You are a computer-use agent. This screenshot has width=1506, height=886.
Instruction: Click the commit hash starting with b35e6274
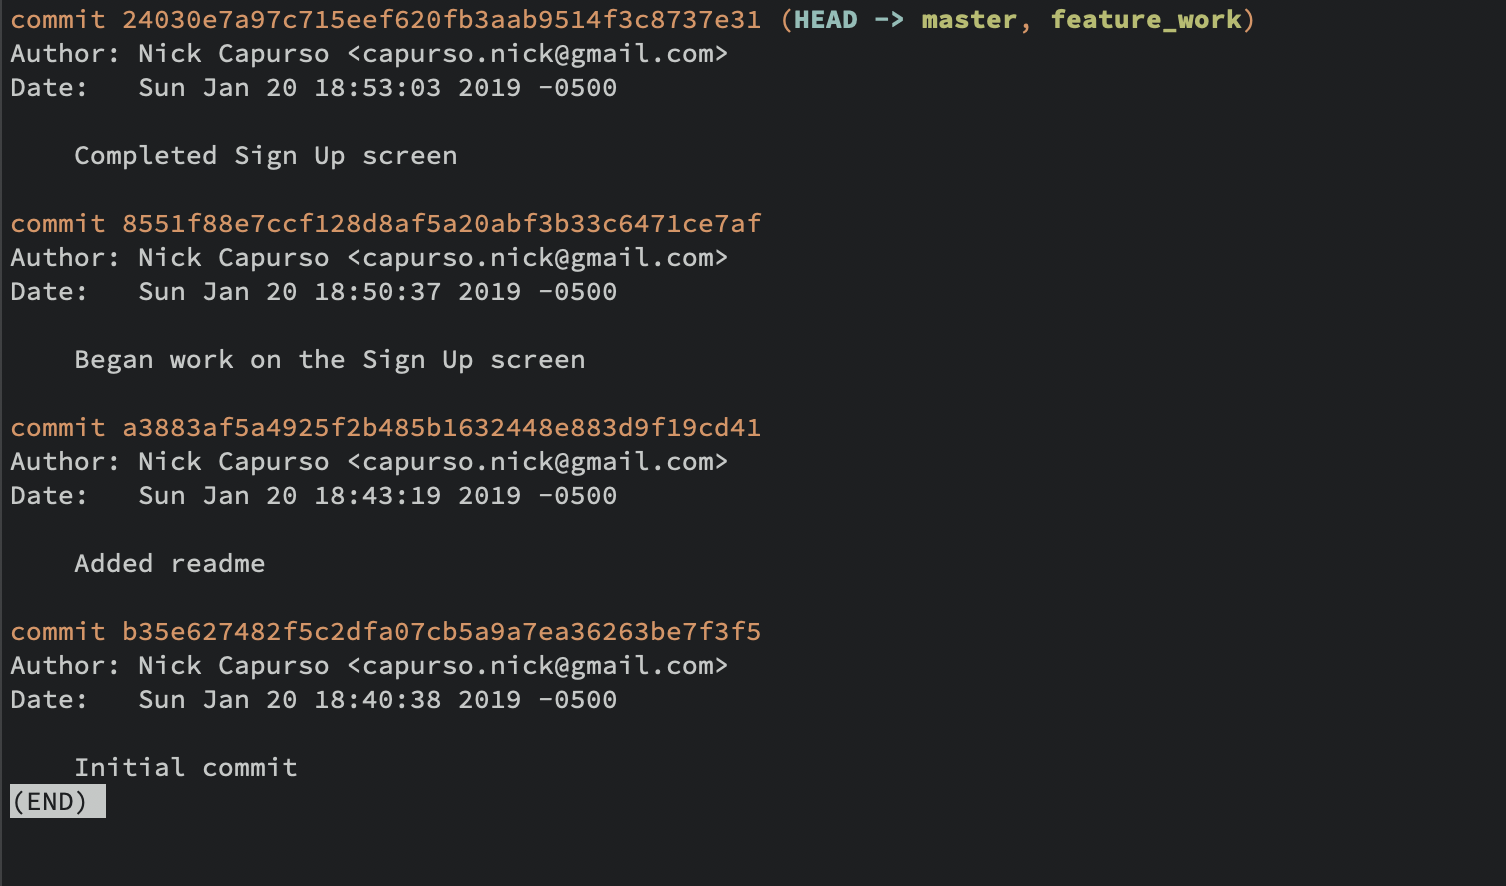[441, 632]
